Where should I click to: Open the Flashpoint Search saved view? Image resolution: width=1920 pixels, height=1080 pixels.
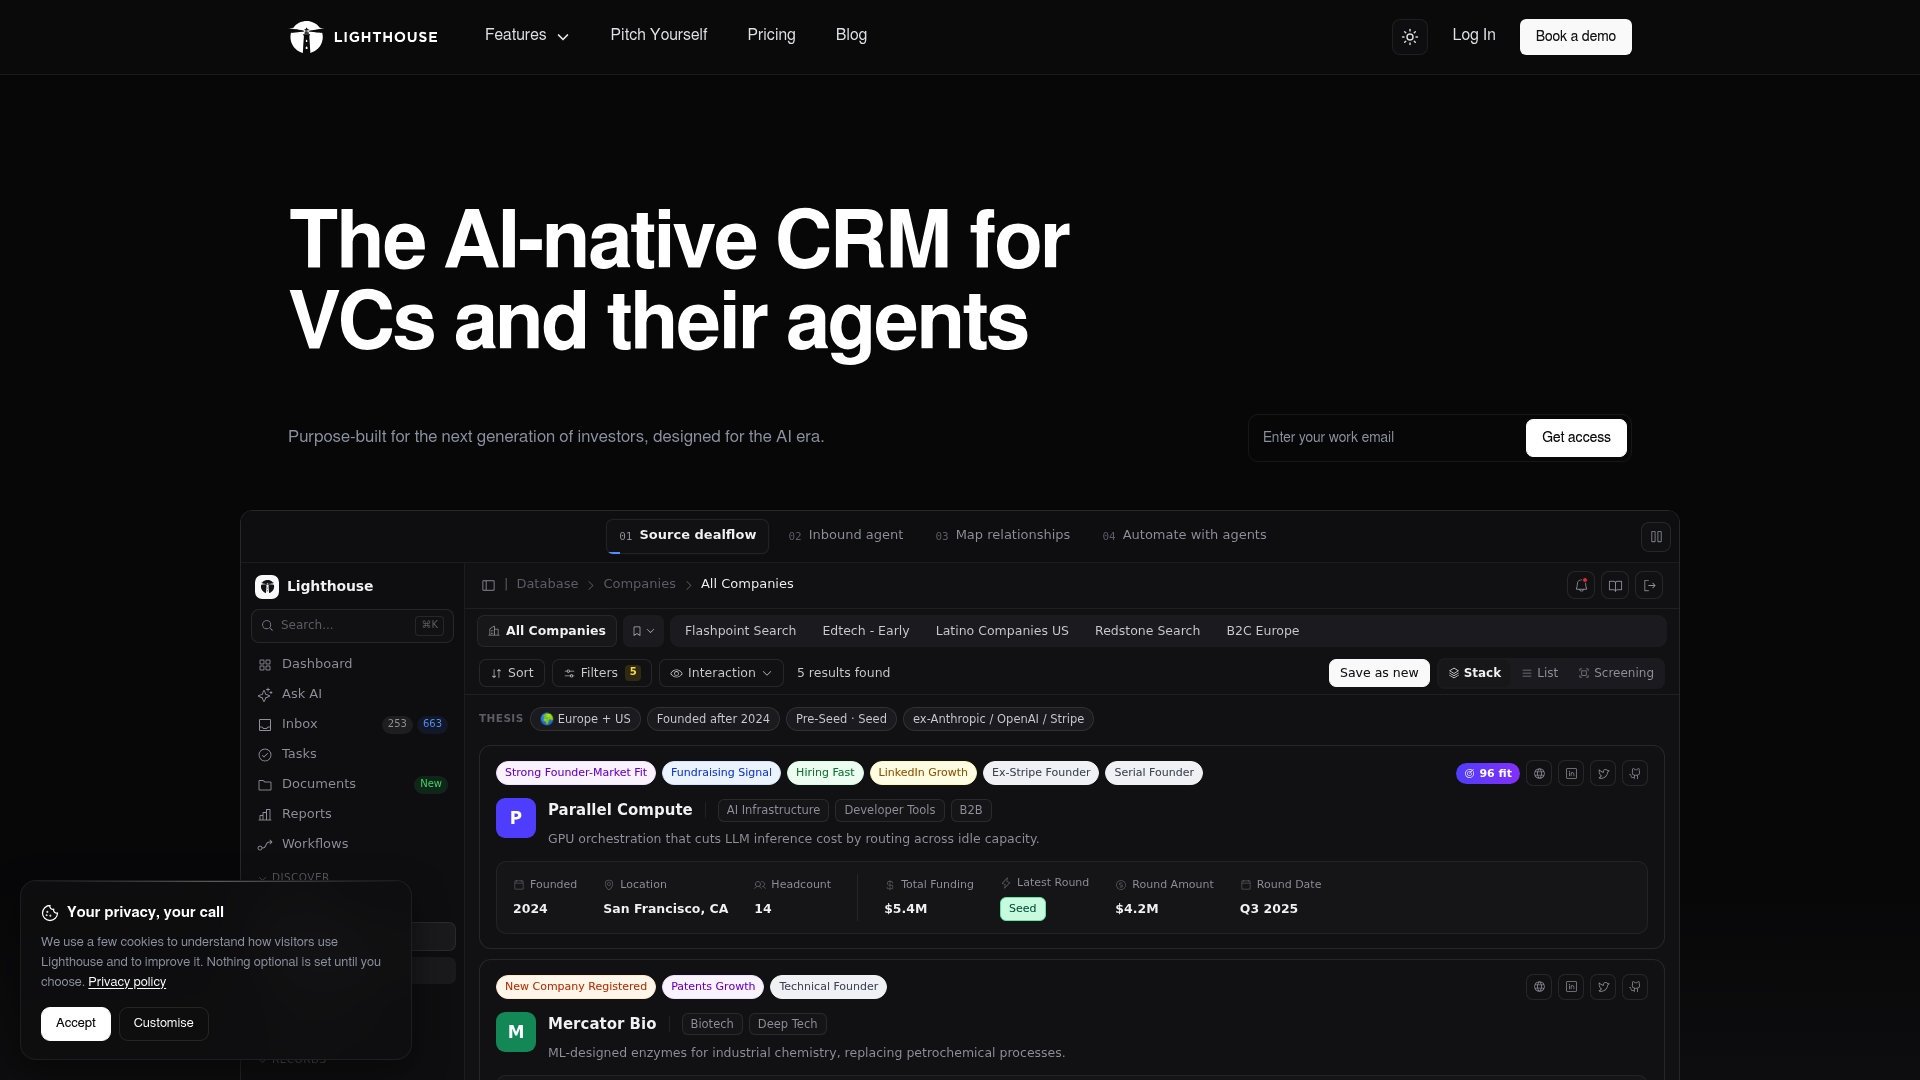click(740, 631)
